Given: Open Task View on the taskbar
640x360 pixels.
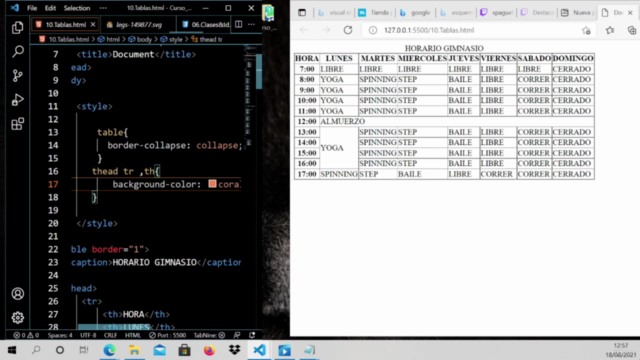Looking at the screenshot, I should 84,350.
